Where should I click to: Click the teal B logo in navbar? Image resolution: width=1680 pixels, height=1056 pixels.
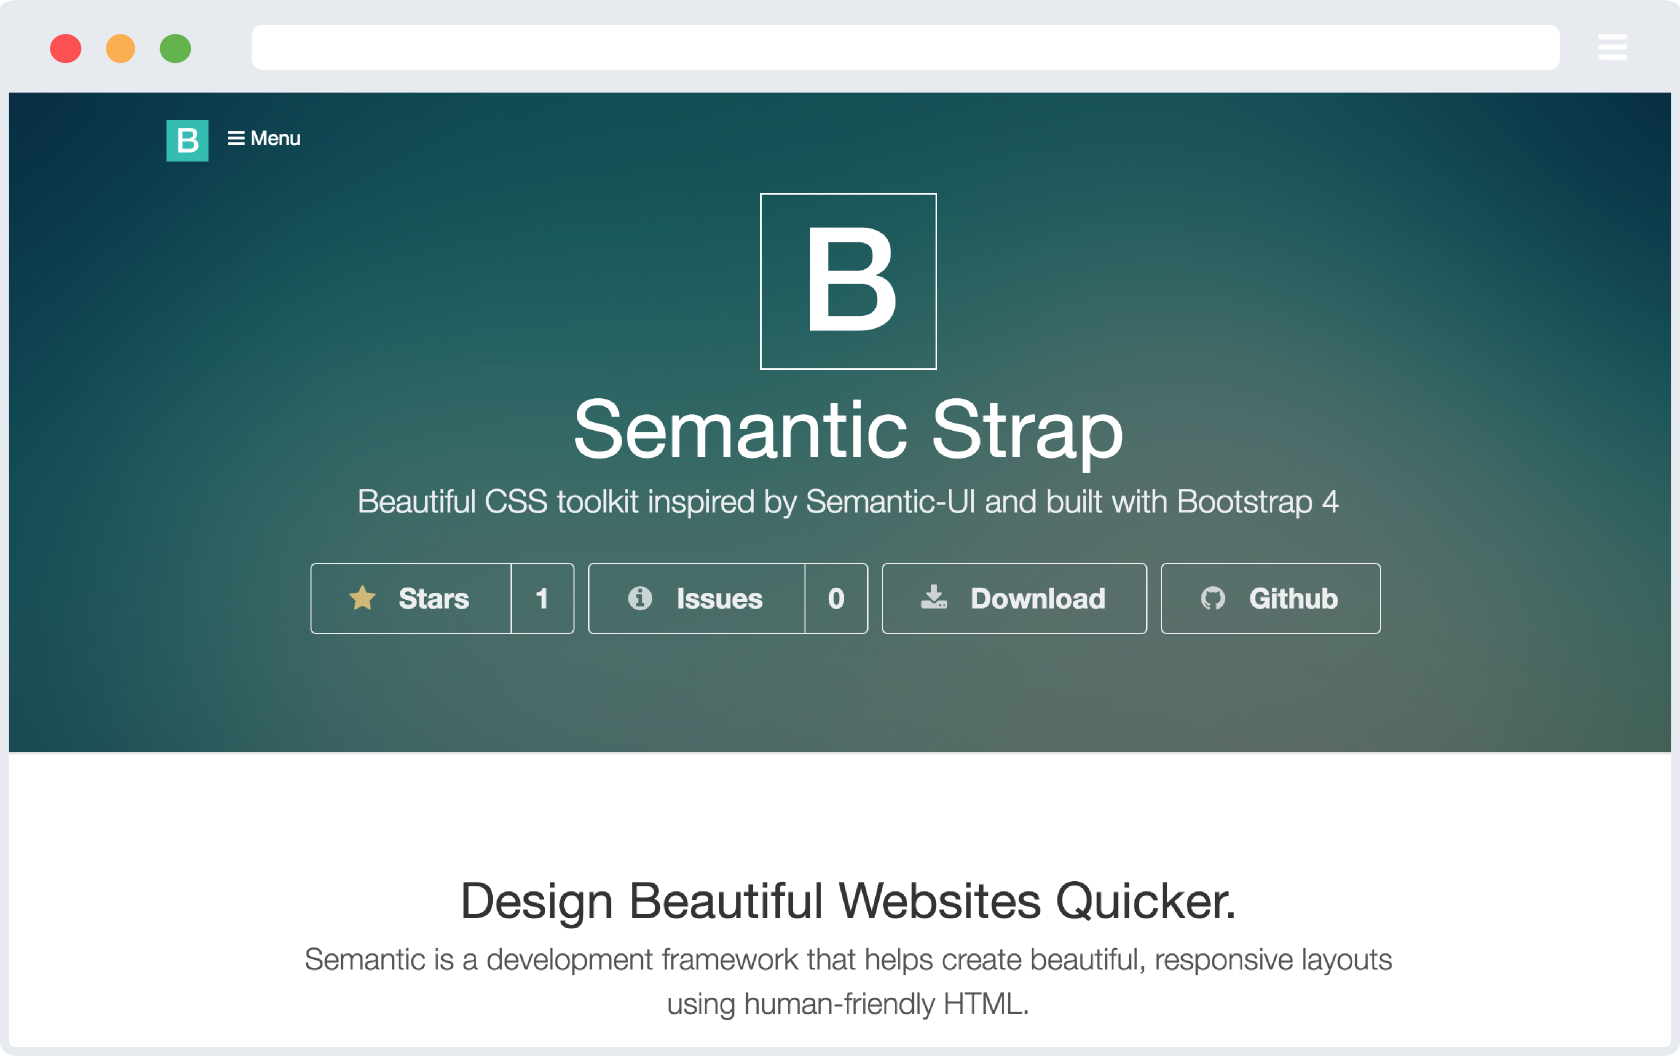tap(187, 140)
